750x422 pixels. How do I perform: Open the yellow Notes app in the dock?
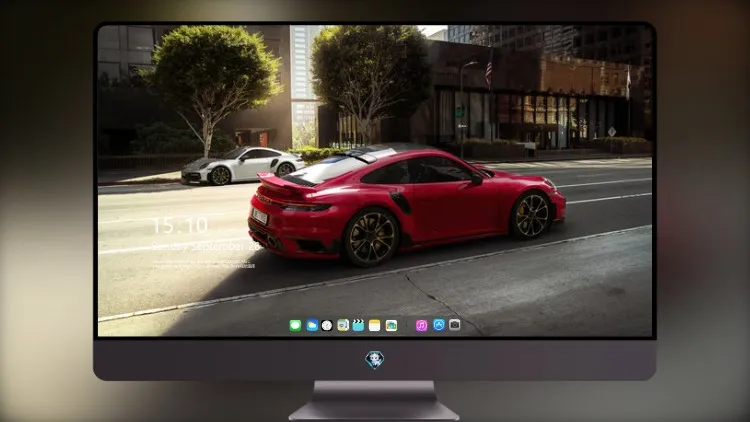375,325
